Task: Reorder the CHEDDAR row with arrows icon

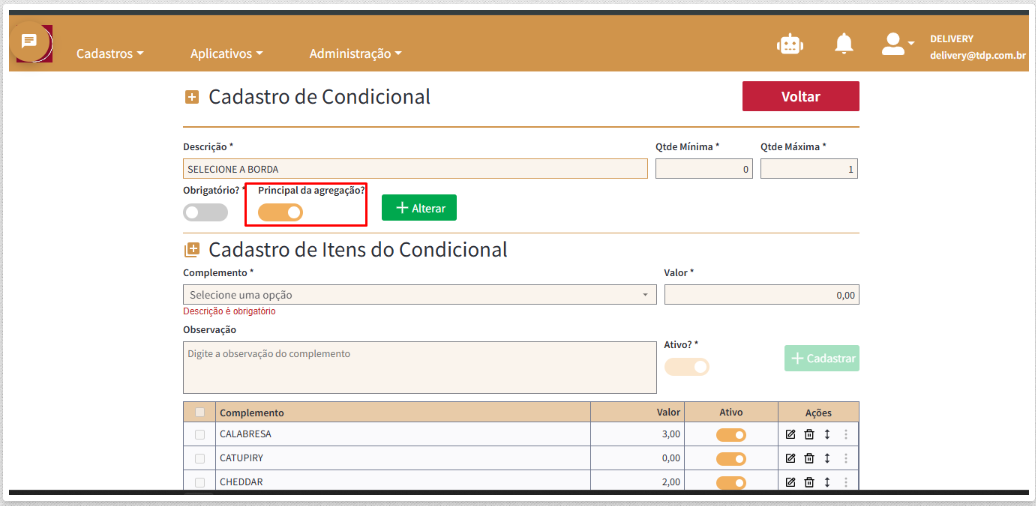Action: [x=827, y=482]
